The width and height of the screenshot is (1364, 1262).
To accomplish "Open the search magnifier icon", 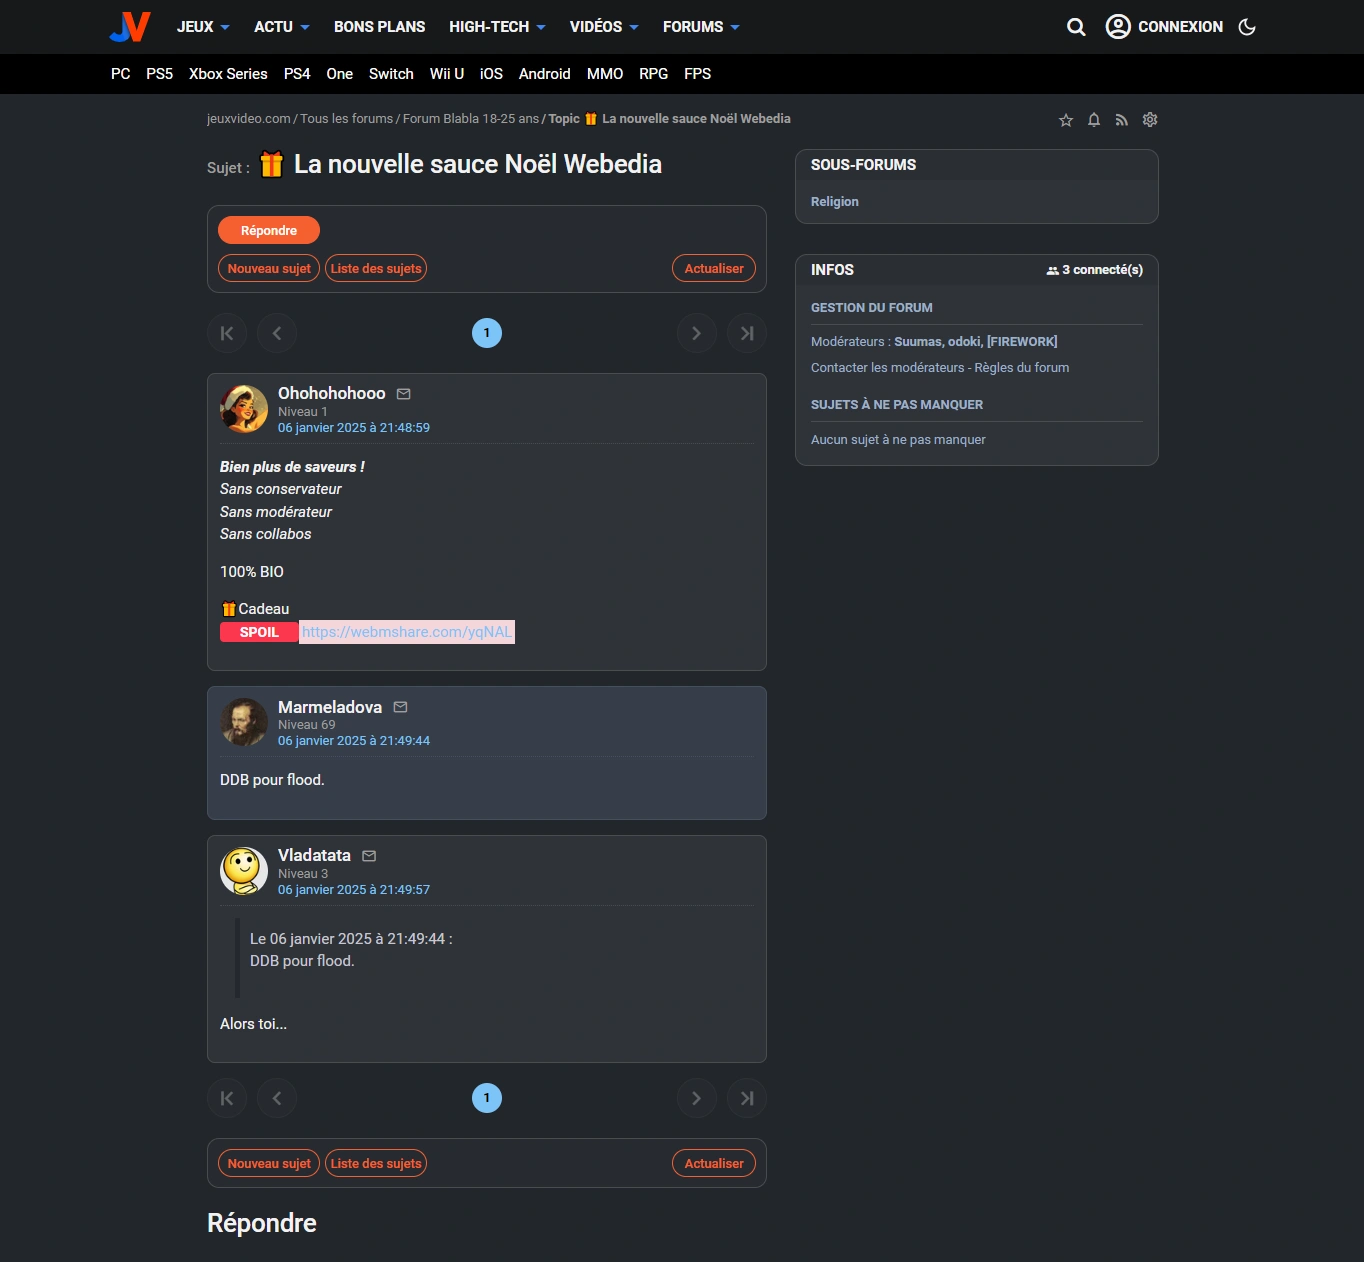I will pyautogui.click(x=1076, y=27).
